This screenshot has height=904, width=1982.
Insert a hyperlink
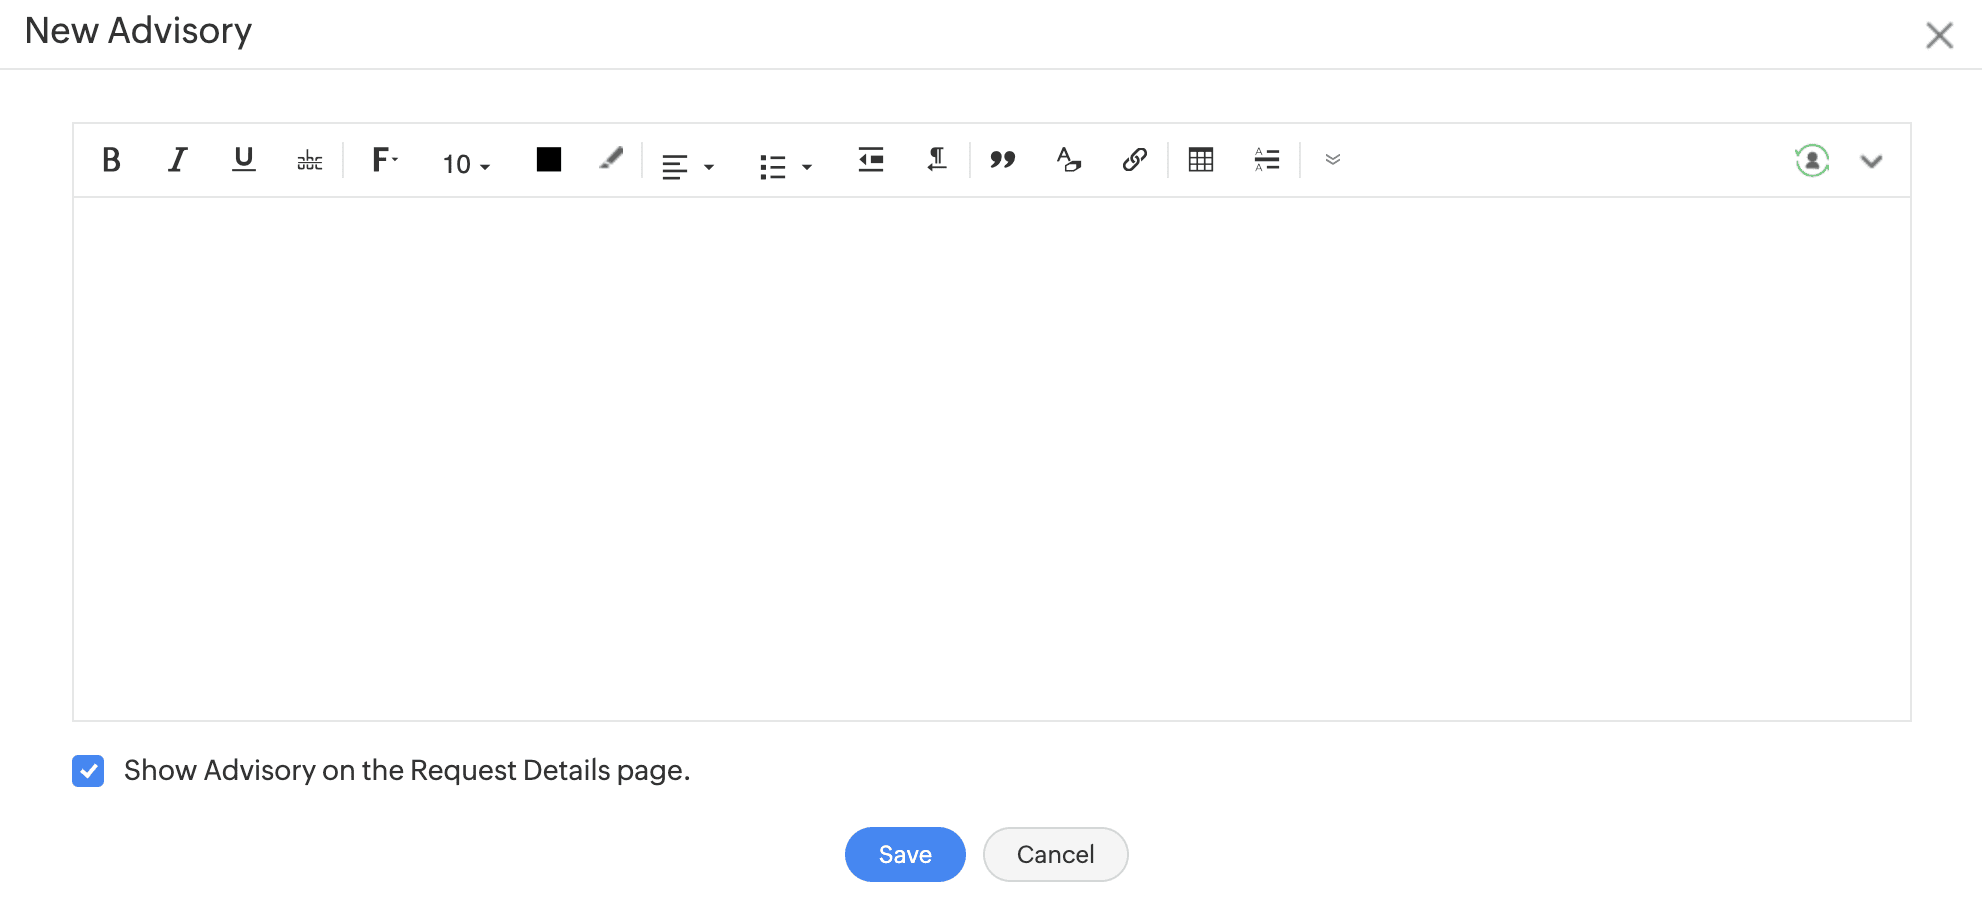pos(1134,160)
